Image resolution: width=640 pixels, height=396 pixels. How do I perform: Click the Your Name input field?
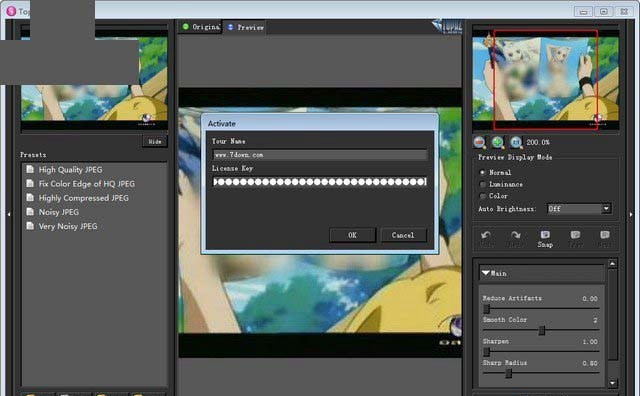pyautogui.click(x=320, y=155)
